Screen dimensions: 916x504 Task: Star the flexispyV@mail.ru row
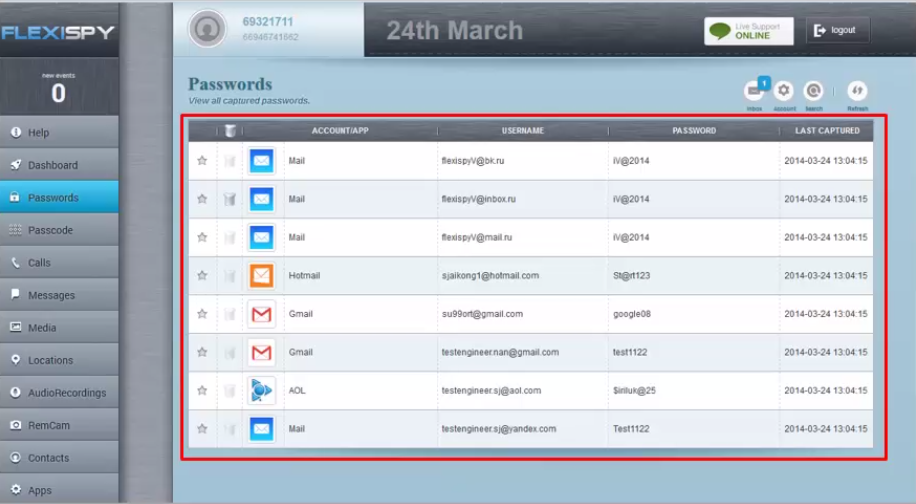202,237
